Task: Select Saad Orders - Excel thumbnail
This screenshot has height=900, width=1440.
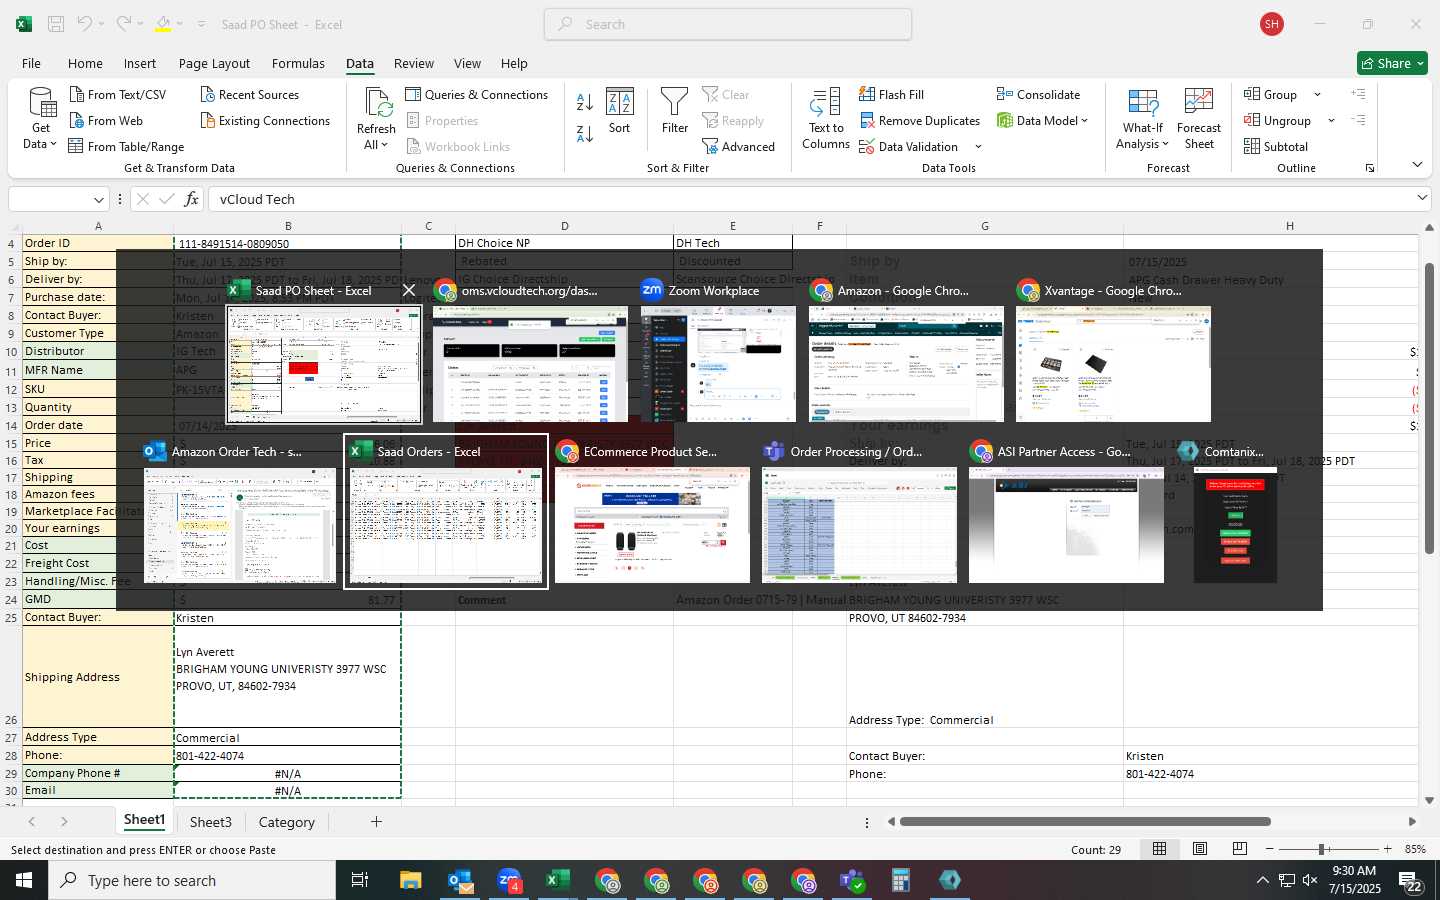Action: point(446,512)
